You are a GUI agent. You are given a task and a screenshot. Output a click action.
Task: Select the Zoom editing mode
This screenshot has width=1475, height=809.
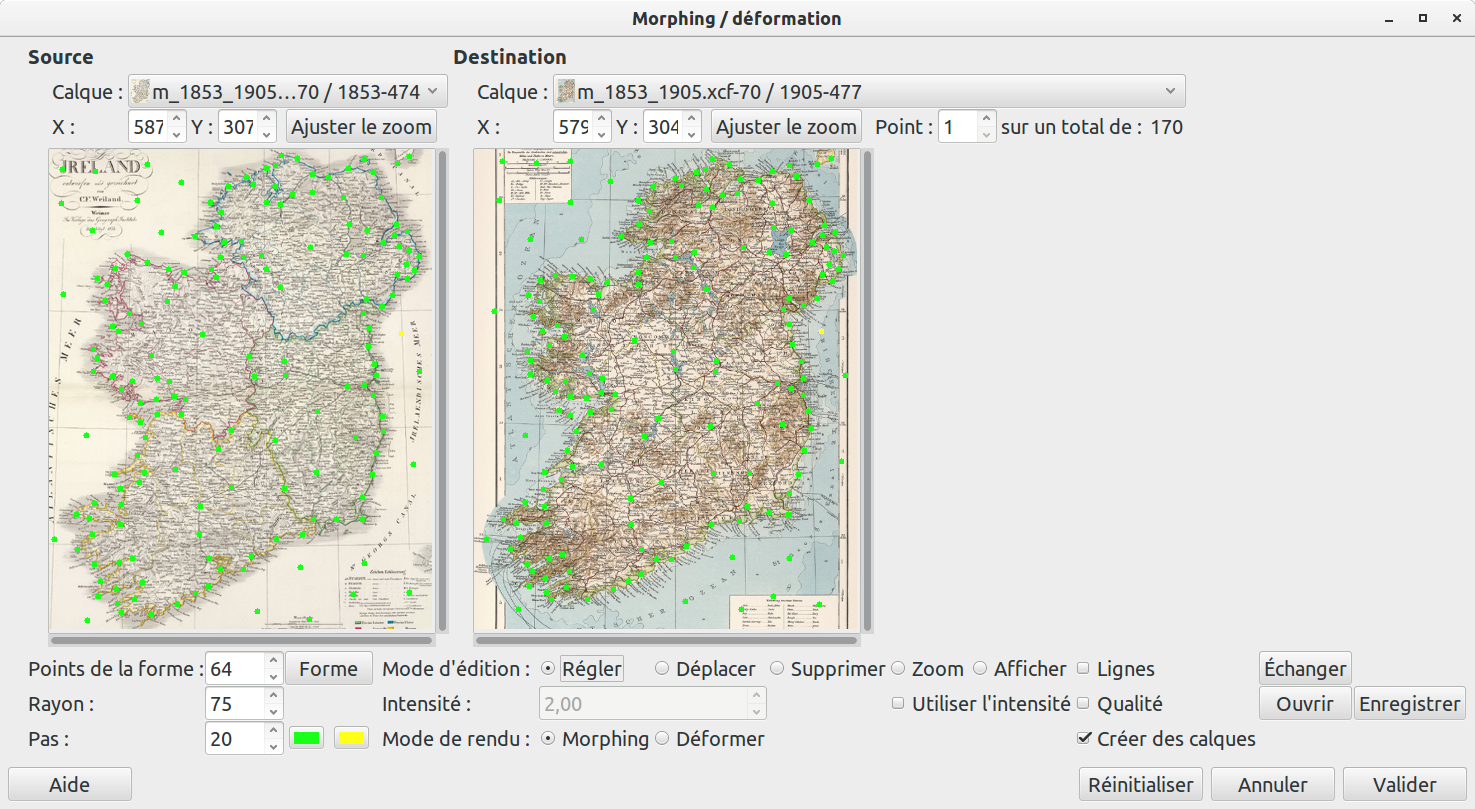coord(927,669)
